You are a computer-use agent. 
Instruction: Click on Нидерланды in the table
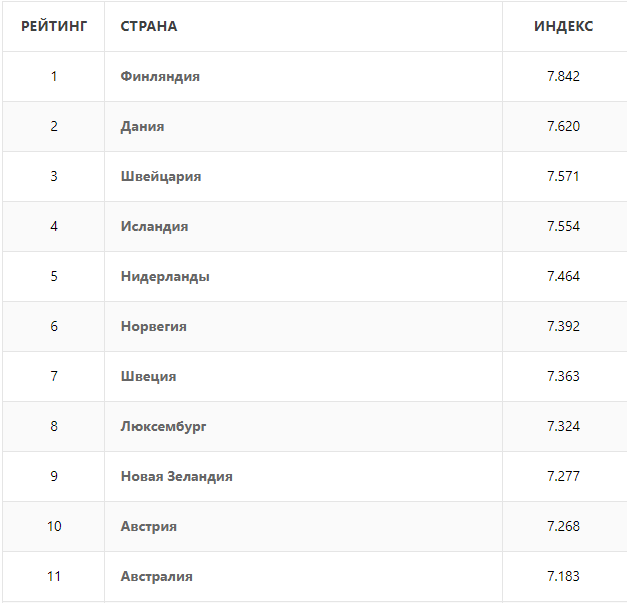pos(165,276)
